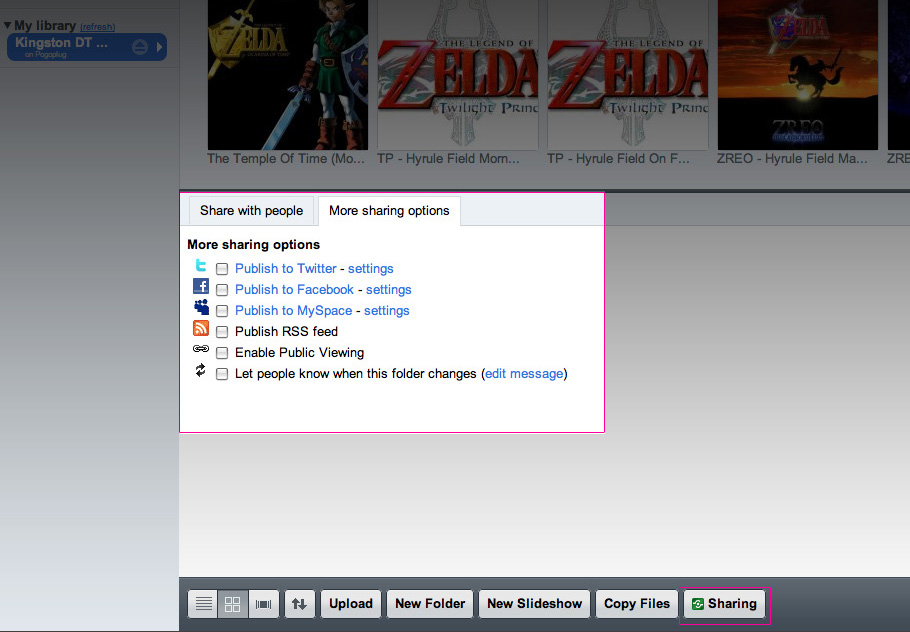The height and width of the screenshot is (632, 910).
Task: Collapse the My library tree
Action: tap(8, 25)
